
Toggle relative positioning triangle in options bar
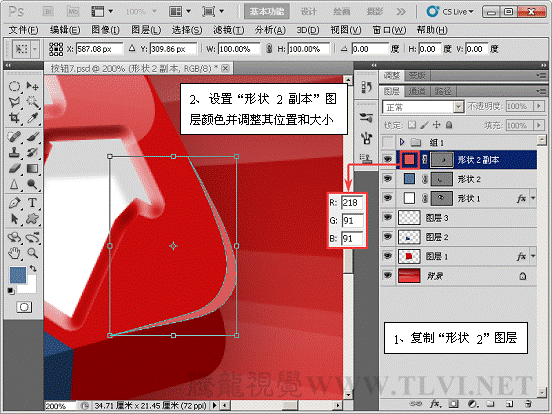pyautogui.click(x=132, y=48)
